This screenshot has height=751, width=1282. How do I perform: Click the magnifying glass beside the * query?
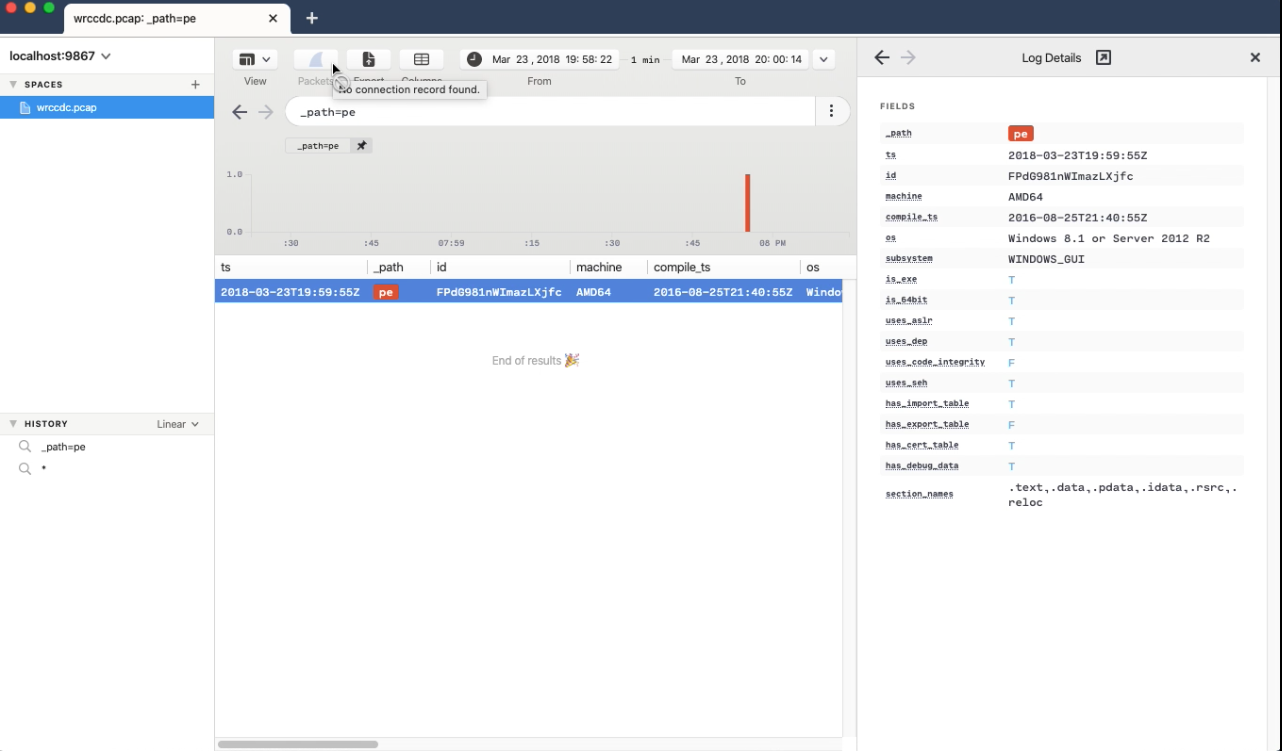pyautogui.click(x=24, y=467)
